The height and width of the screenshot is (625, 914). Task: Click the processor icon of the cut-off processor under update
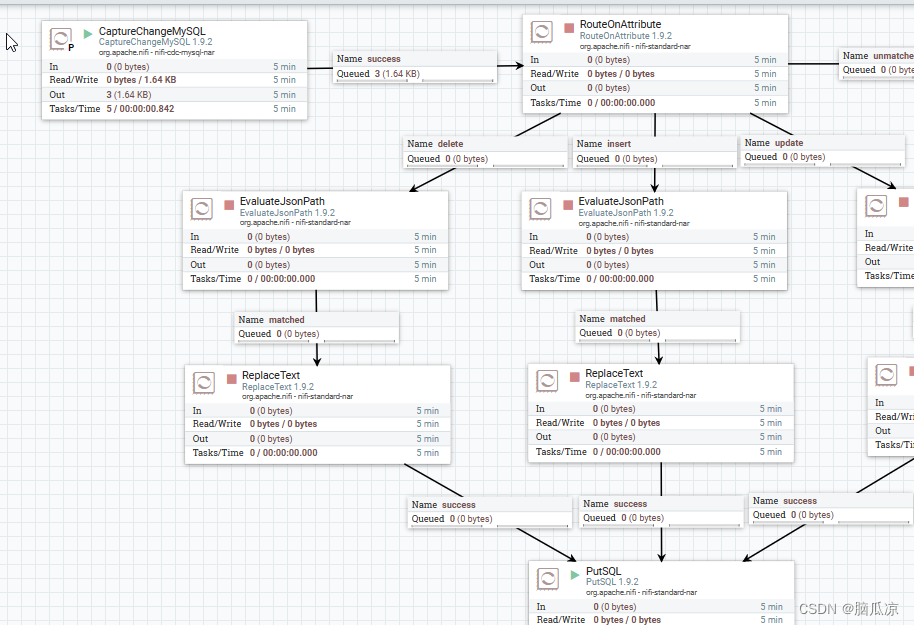coord(876,206)
